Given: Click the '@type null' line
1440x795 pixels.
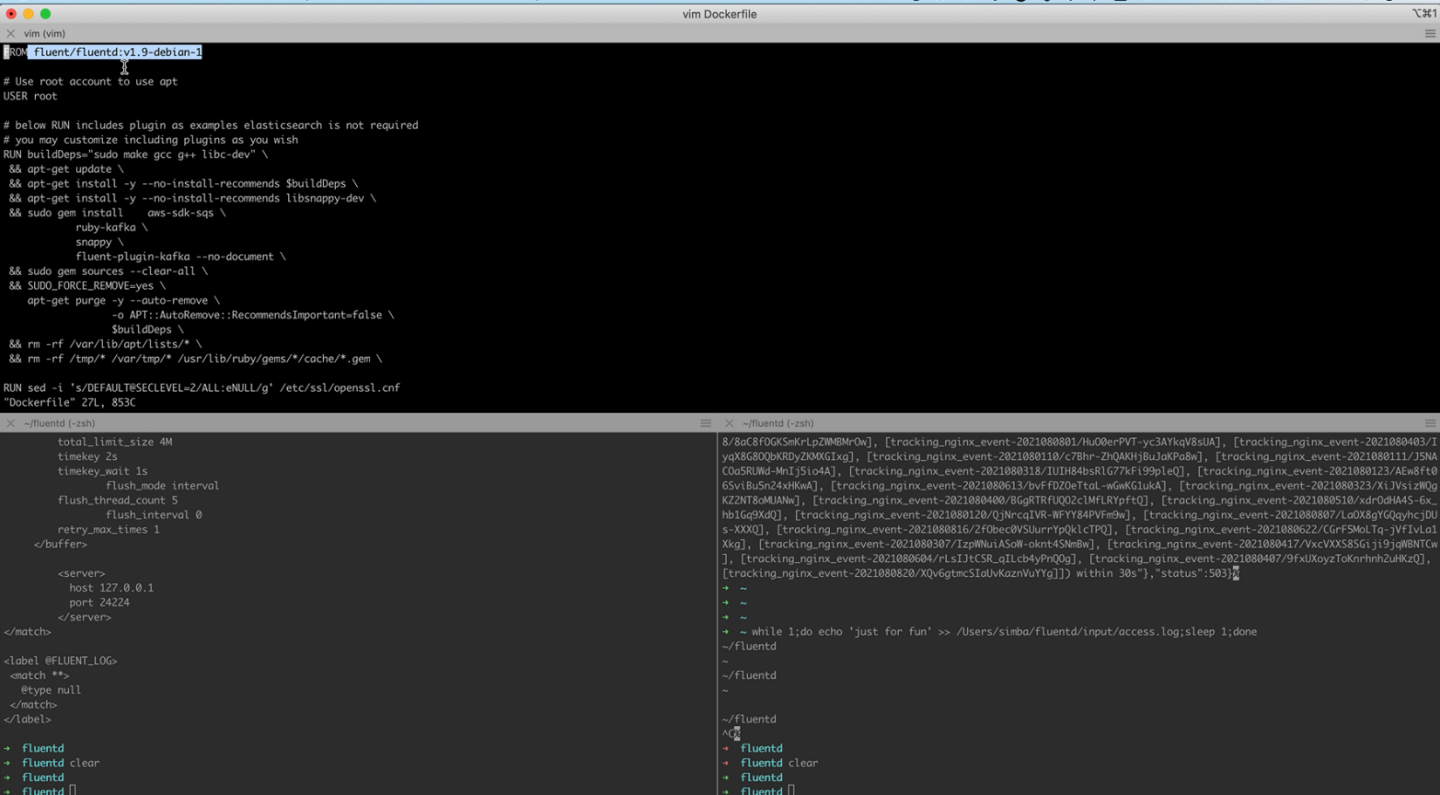Looking at the screenshot, I should 51,690.
